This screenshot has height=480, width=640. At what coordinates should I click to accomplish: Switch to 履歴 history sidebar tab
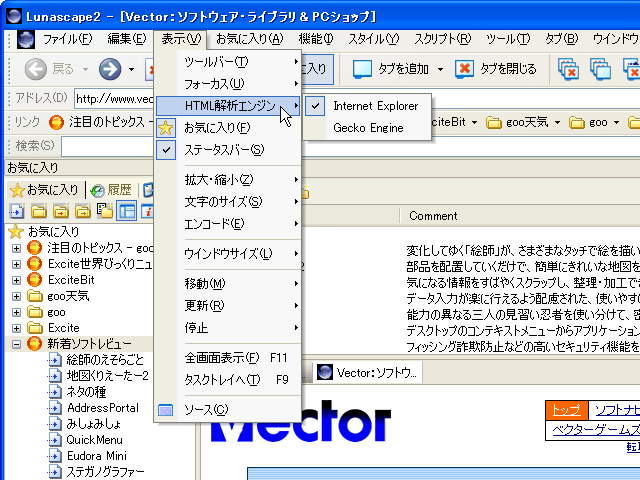(111, 190)
